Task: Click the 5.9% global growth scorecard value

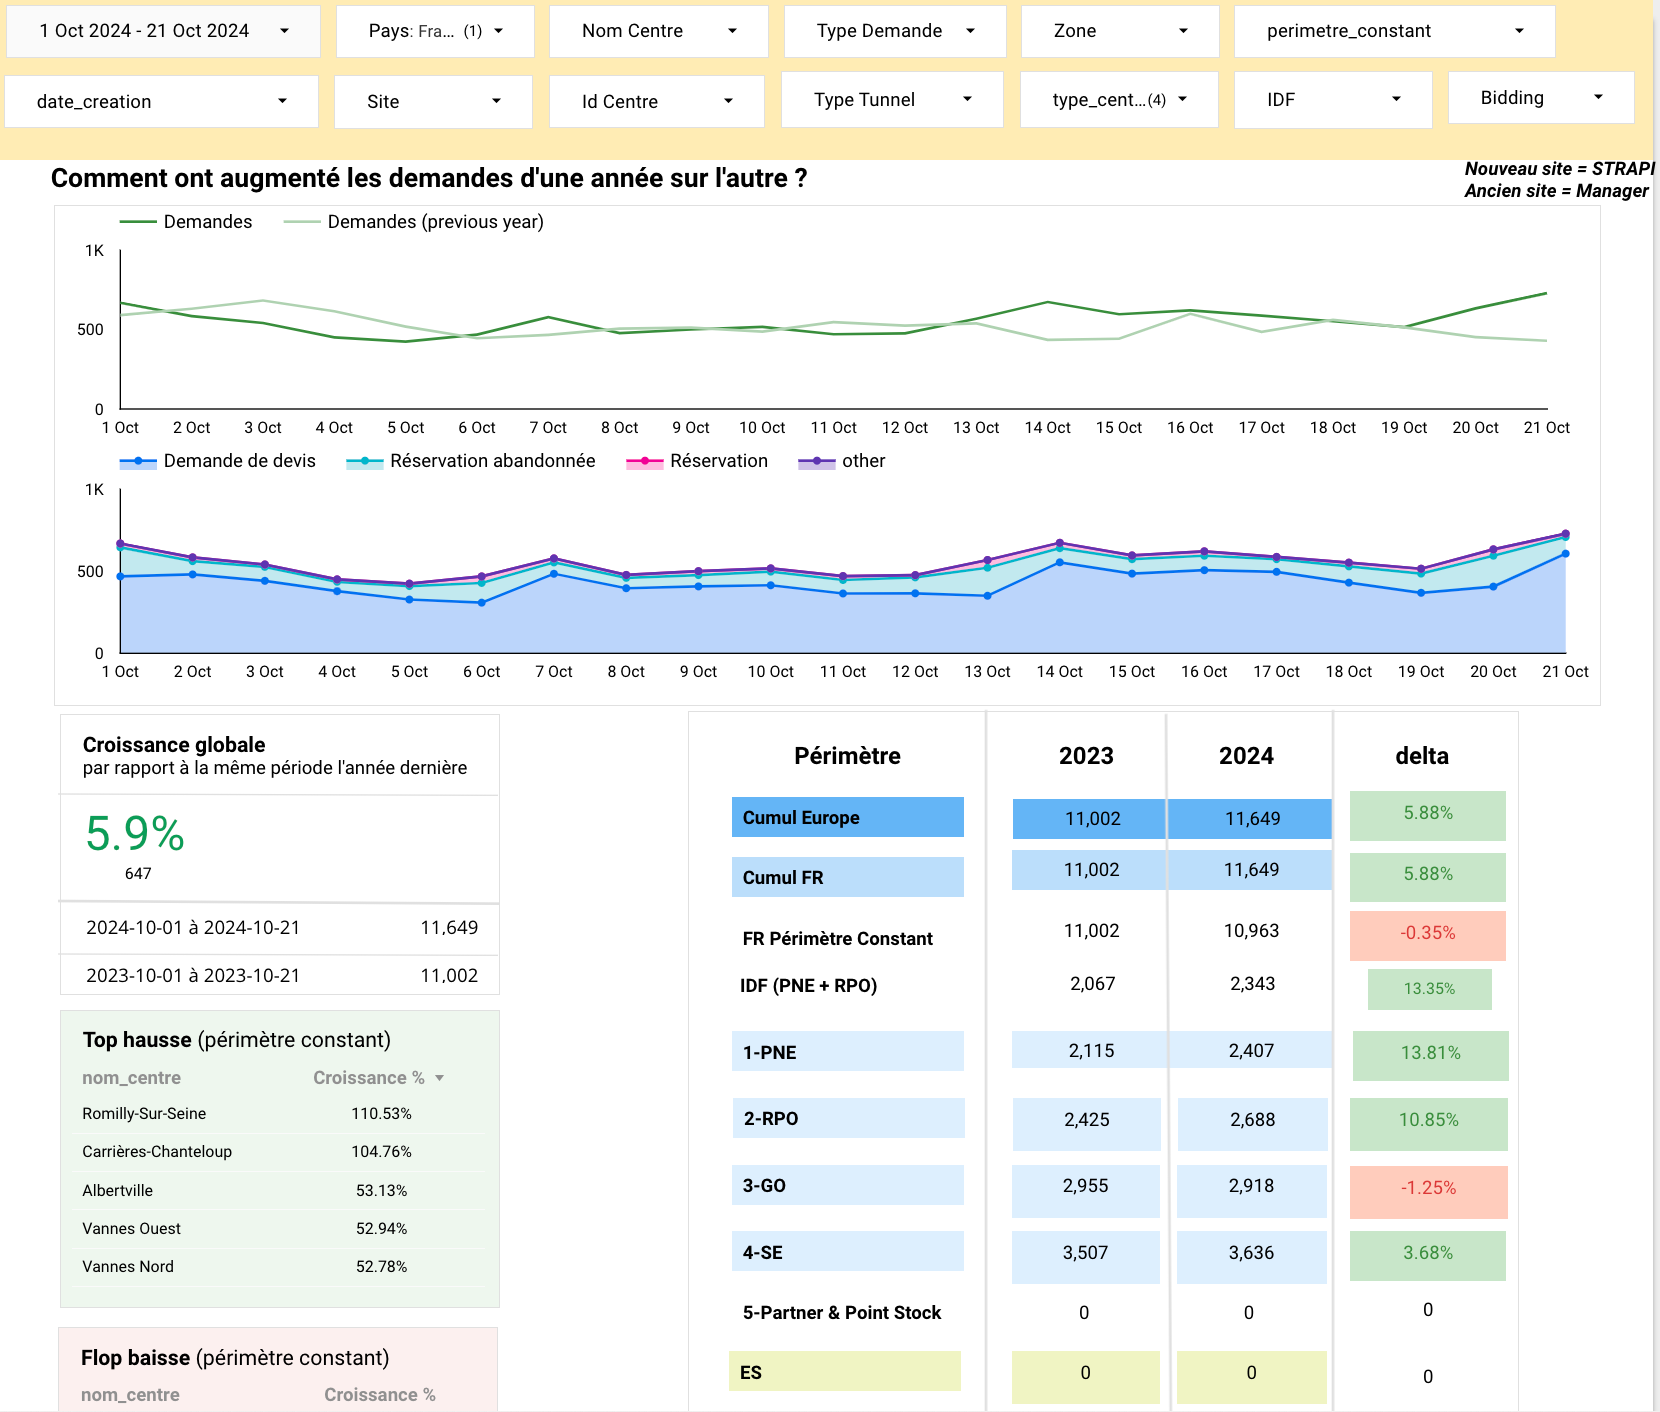Action: click(x=135, y=834)
